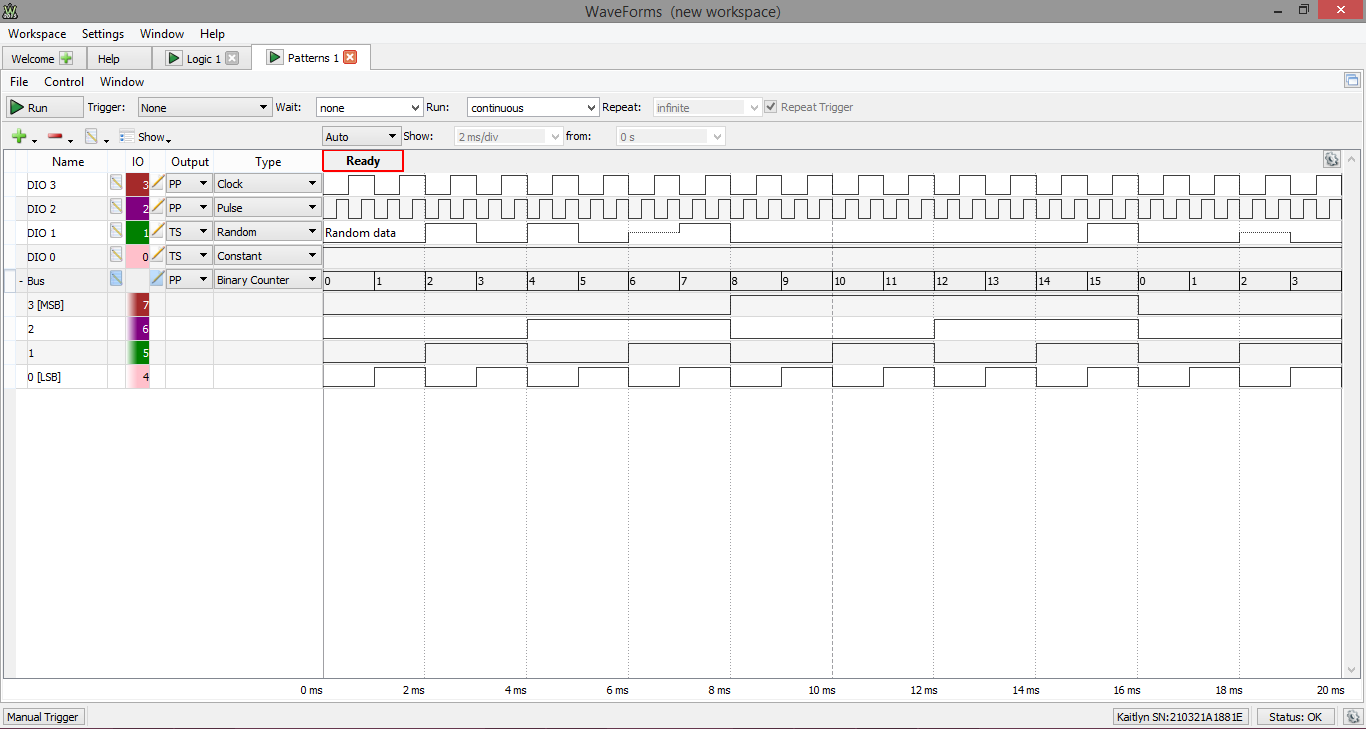This screenshot has height=729, width=1366.
Task: Open the Auto scale mode dropdown
Action: coord(361,136)
